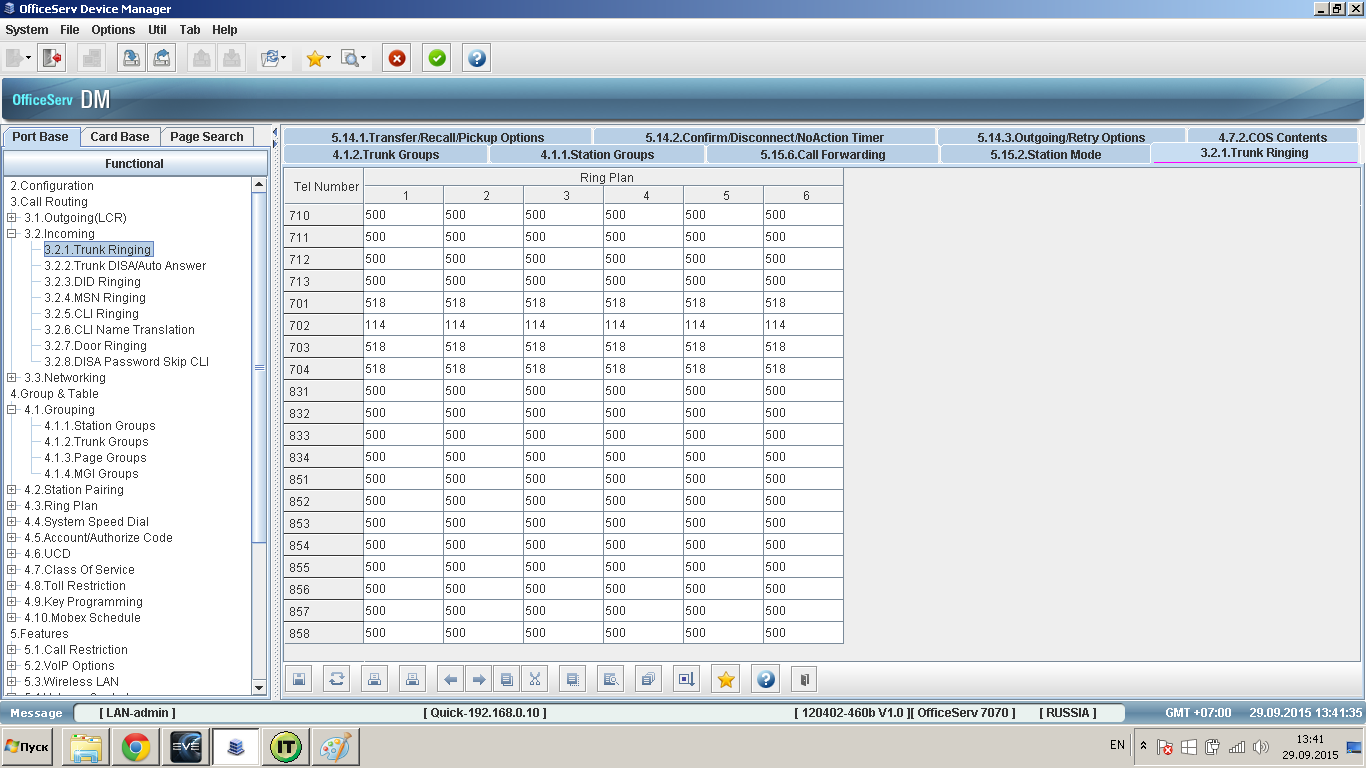Expand the 3.3.Networking tree node
The width and height of the screenshot is (1366, 768).
click(12, 378)
